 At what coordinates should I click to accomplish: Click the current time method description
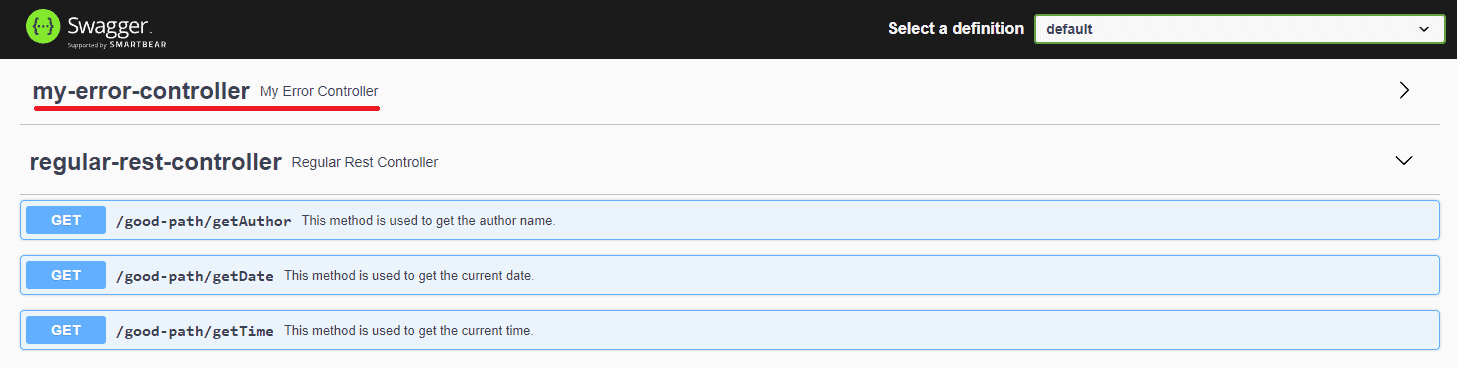[409, 331]
